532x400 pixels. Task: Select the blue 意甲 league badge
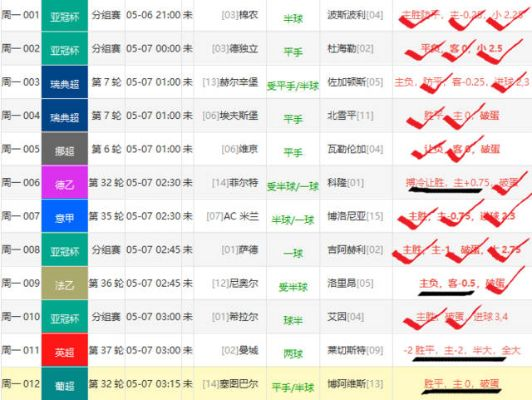tap(64, 216)
